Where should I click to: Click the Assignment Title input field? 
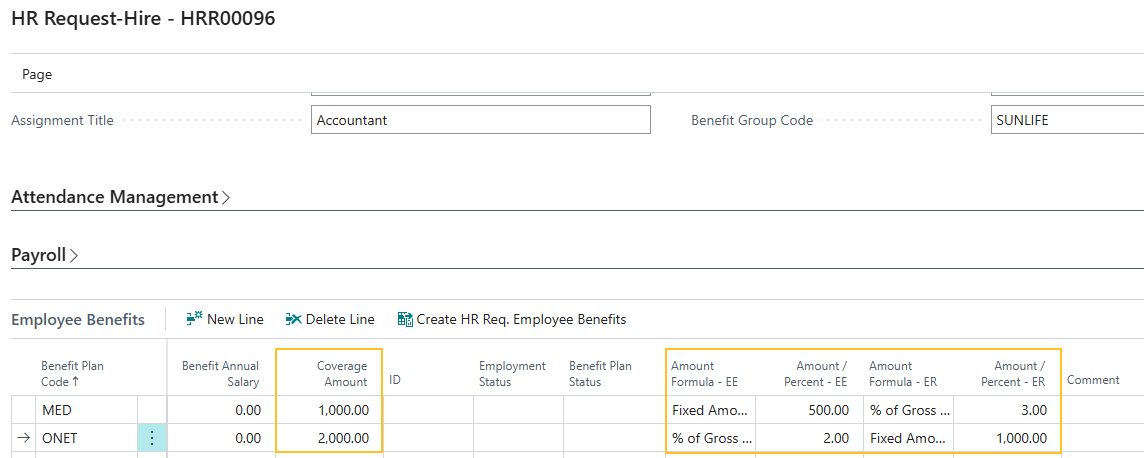pyautogui.click(x=480, y=120)
